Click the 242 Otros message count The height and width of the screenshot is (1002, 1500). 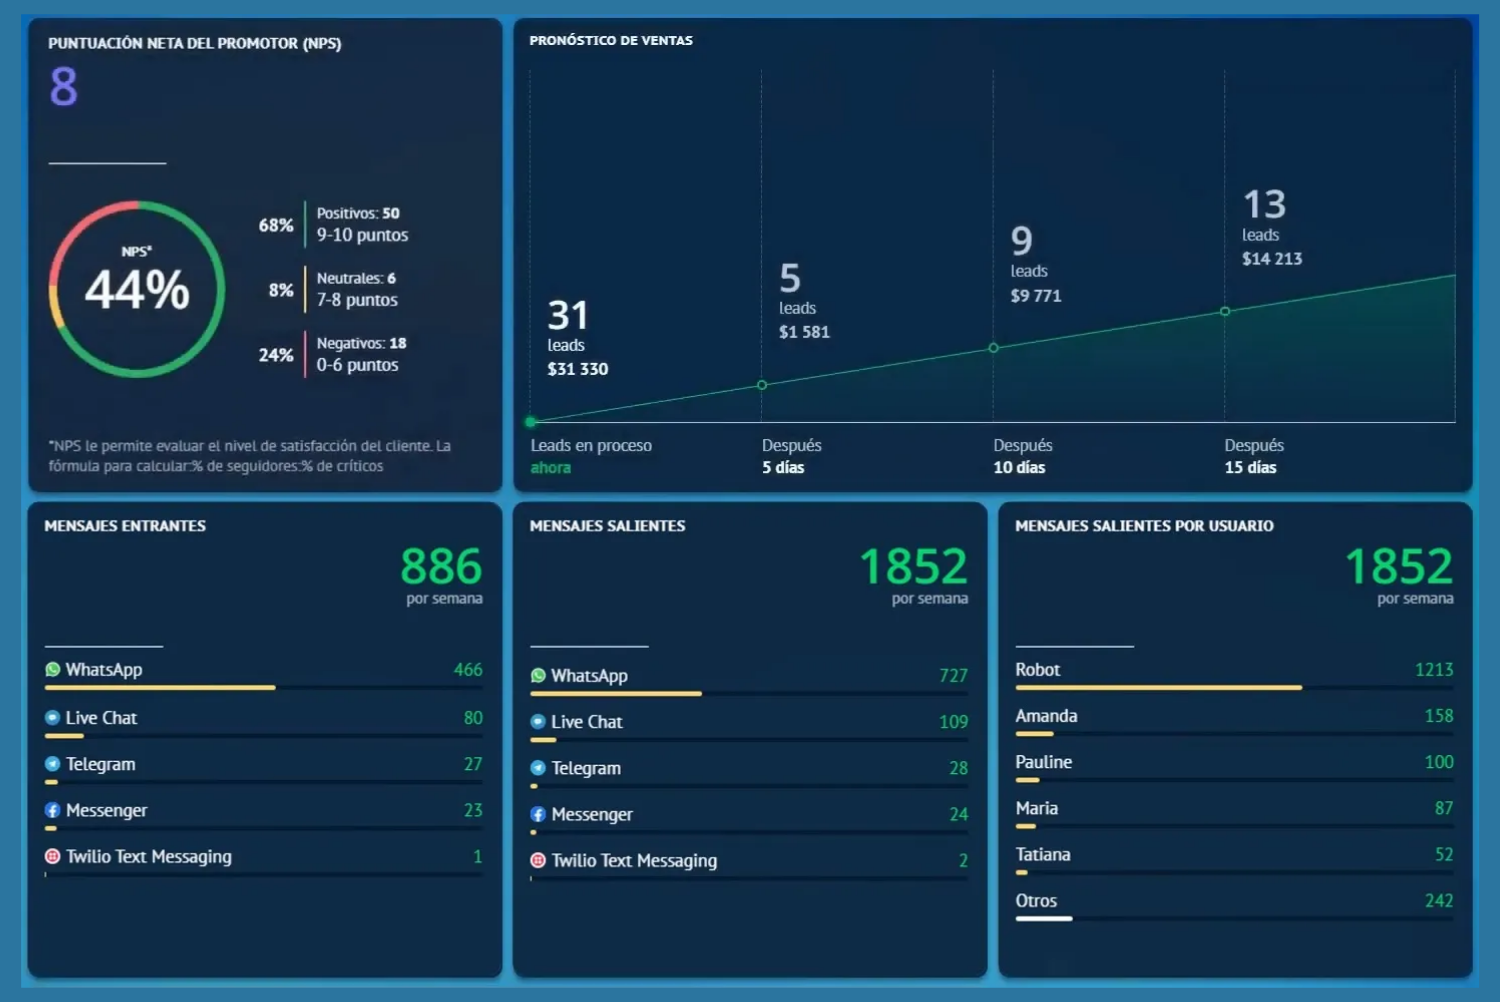(1439, 901)
